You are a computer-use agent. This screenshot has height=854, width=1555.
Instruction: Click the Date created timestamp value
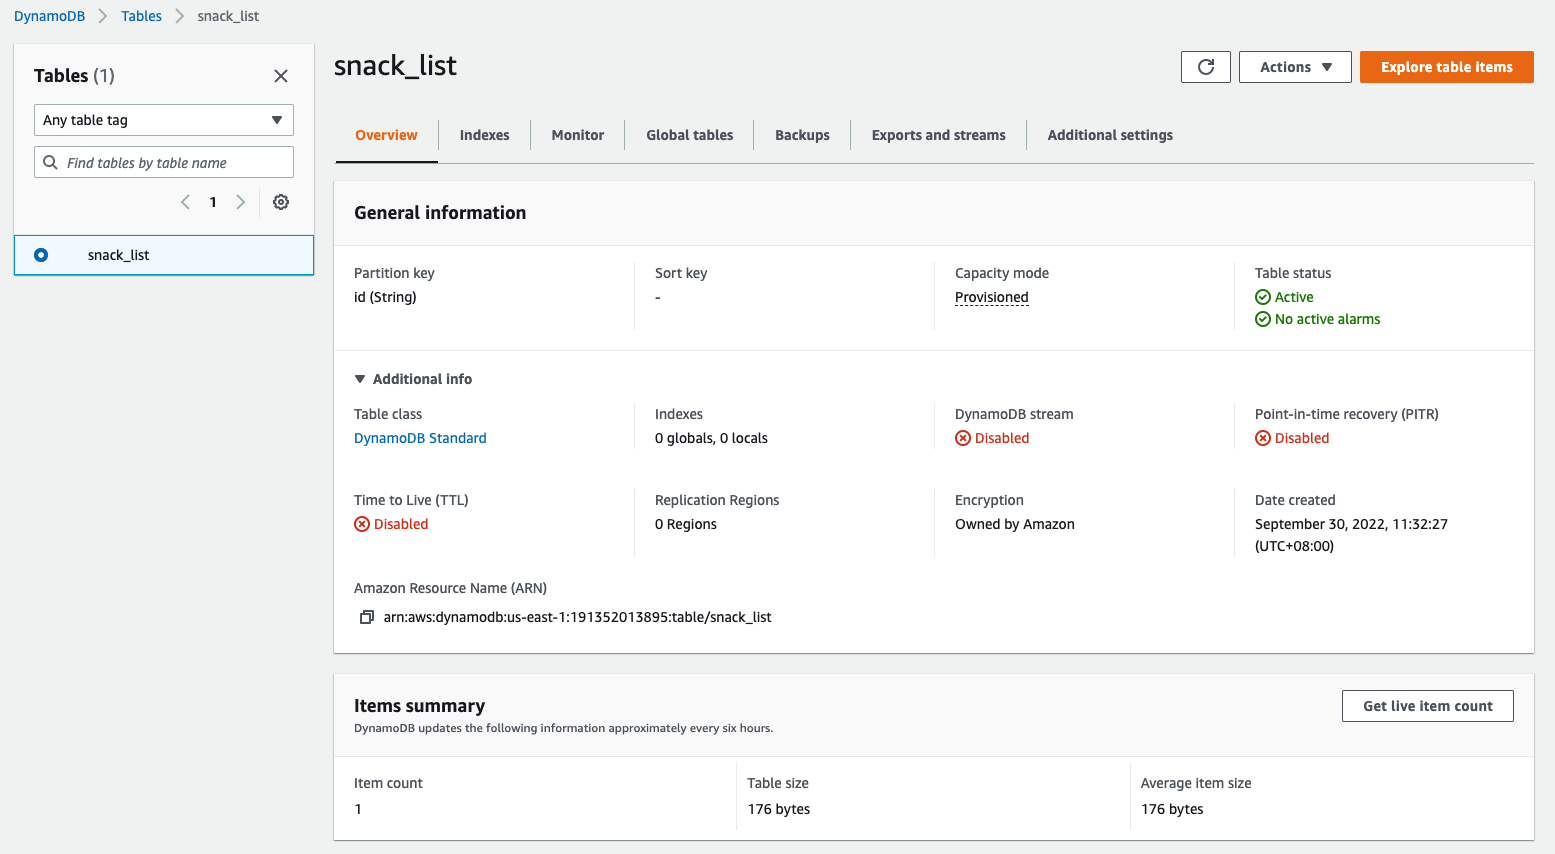[x=1351, y=535]
